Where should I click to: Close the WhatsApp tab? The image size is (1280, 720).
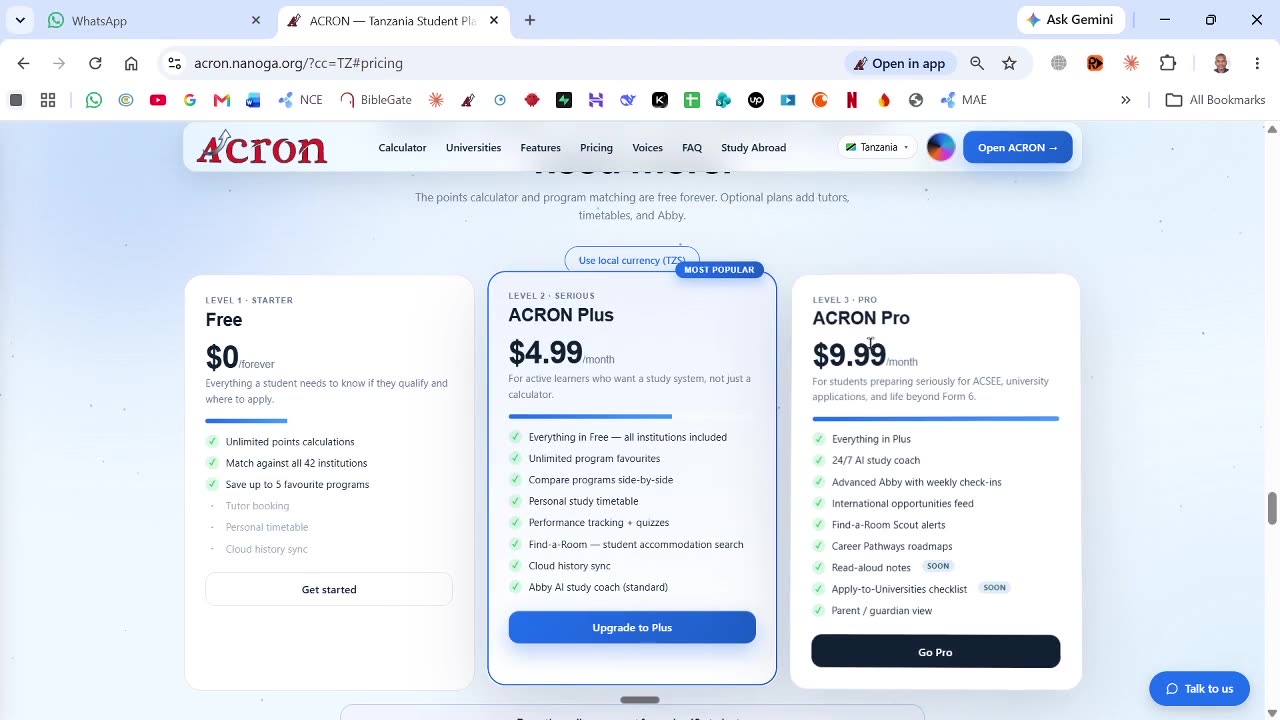click(256, 20)
